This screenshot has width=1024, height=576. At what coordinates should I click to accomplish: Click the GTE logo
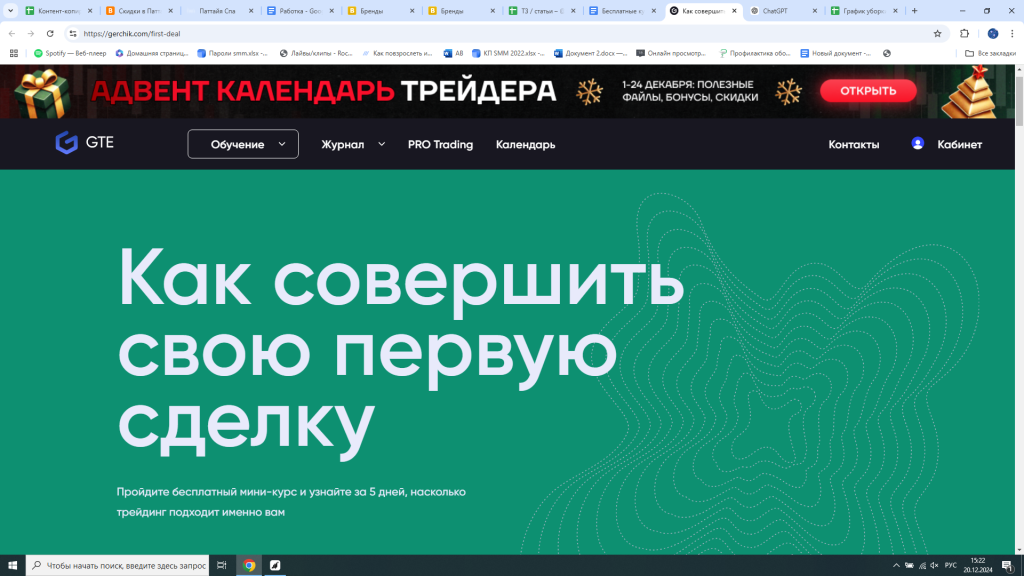click(x=85, y=142)
